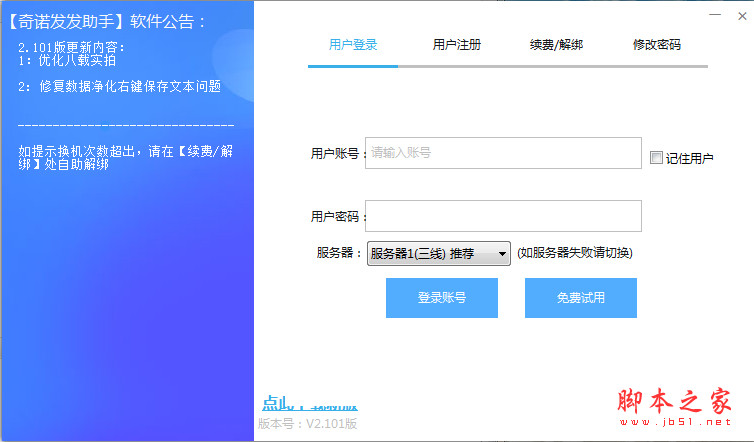Switch to the 用户登录 tab
The image size is (754, 442).
point(353,45)
